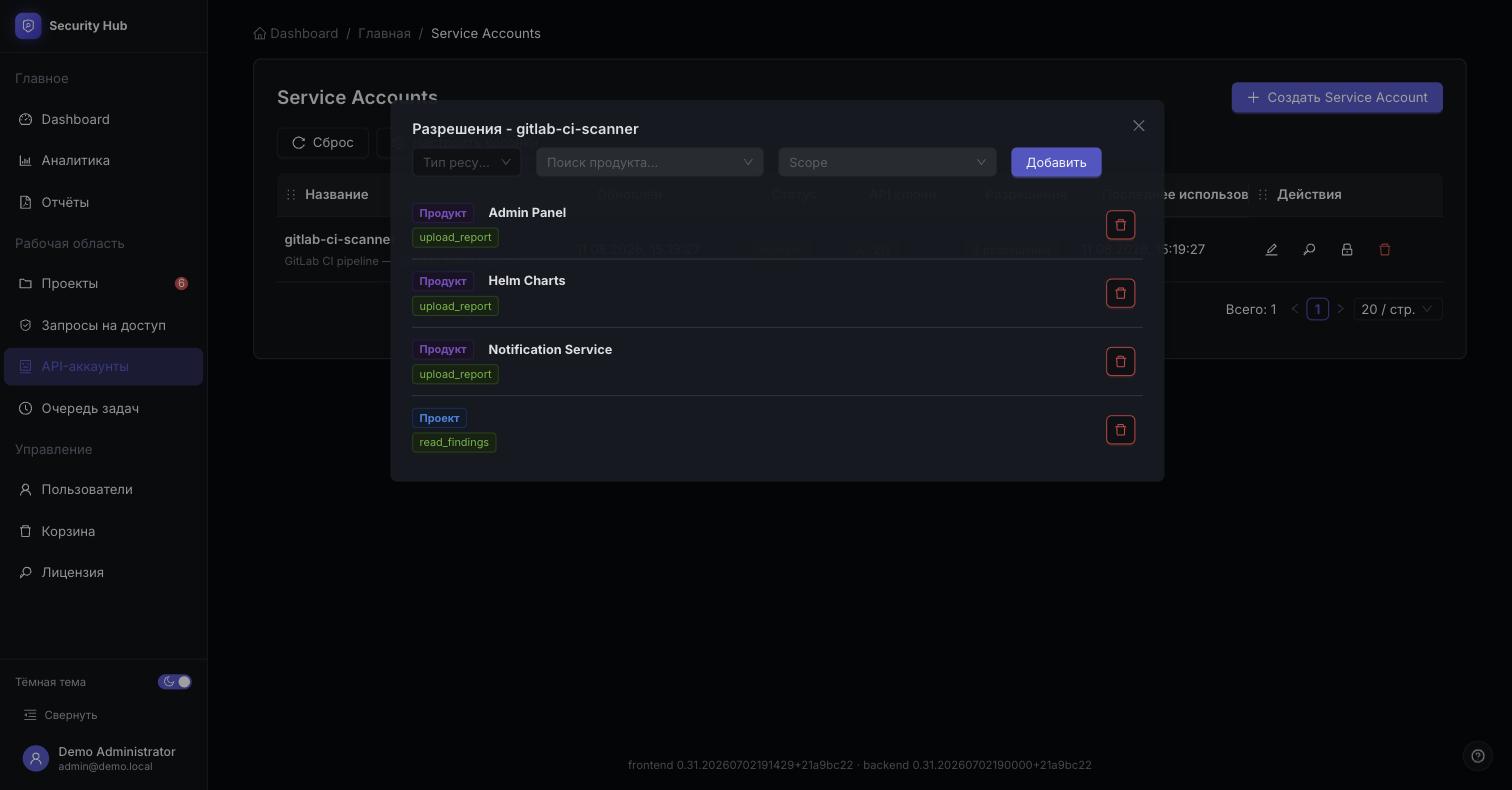This screenshot has height=790, width=1512.
Task: Delete the read_findings project permission
Action: (1120, 430)
